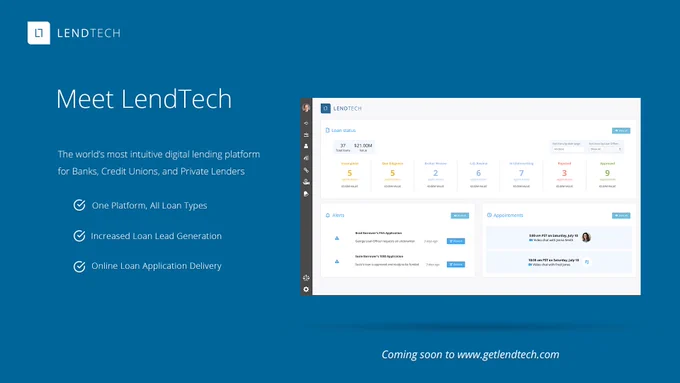Image resolution: width=680 pixels, height=383 pixels.
Task: Select the green Approved count of 9
Action: pyautogui.click(x=607, y=173)
